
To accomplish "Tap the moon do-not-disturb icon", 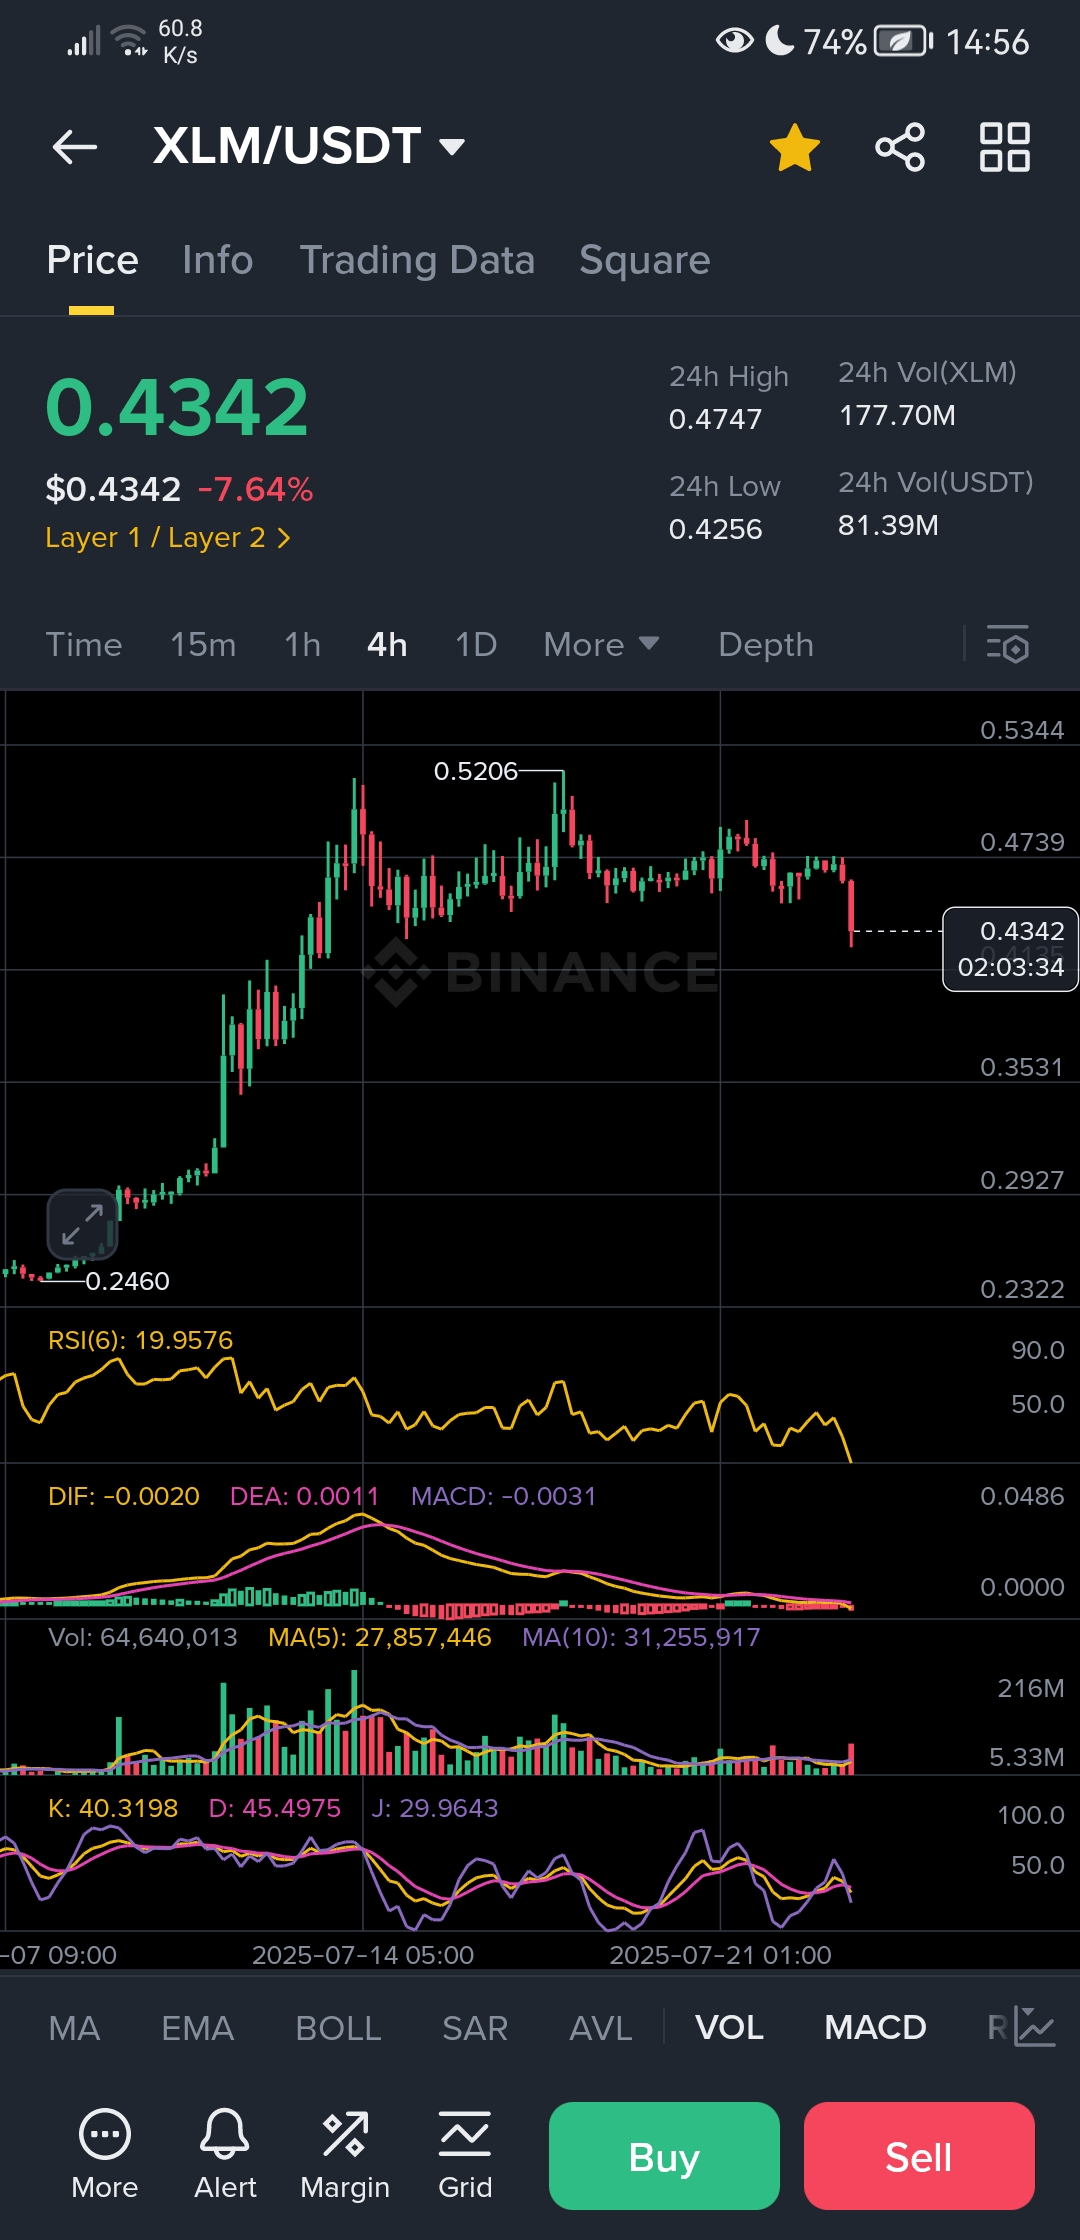I will pos(779,41).
